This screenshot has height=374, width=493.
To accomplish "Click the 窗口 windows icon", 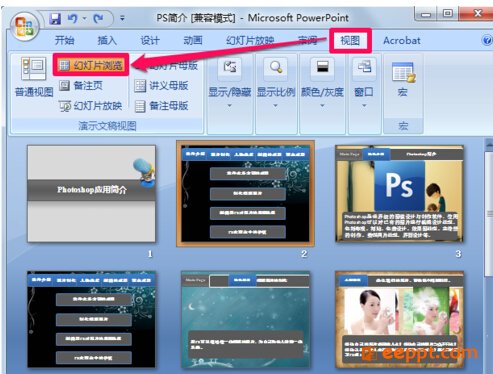I will [x=364, y=68].
